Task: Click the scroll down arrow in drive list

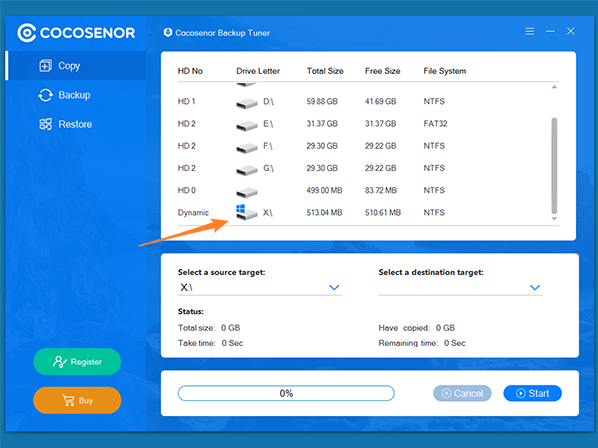Action: (x=554, y=219)
